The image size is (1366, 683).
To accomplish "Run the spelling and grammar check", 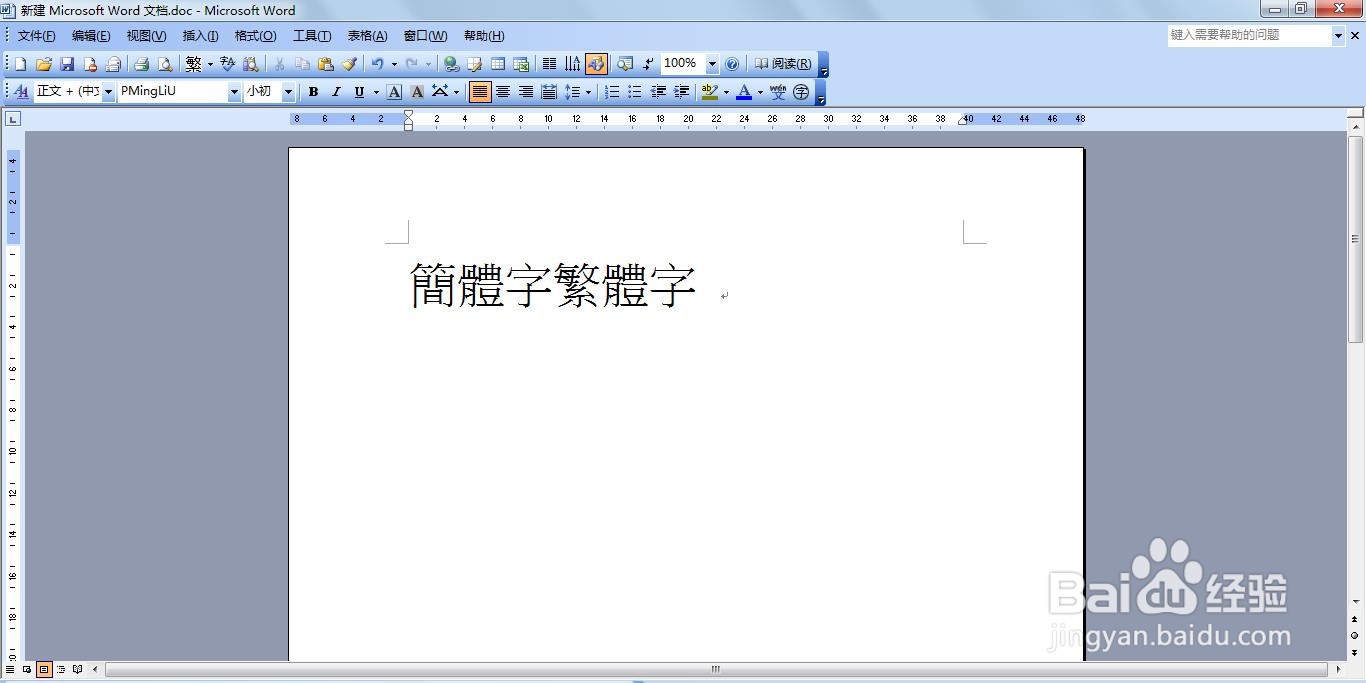I will click(227, 64).
